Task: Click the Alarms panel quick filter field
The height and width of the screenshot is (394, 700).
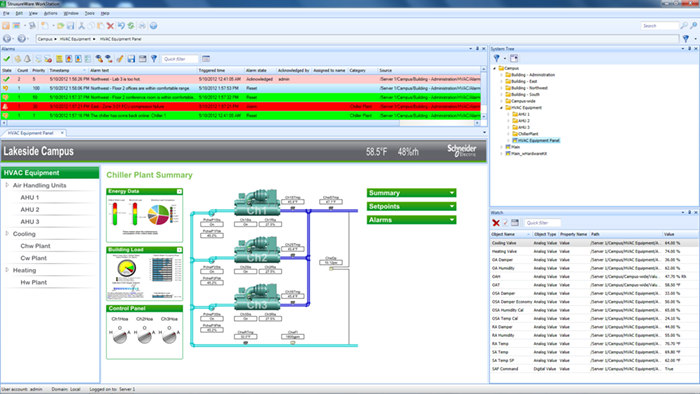Action: point(179,59)
